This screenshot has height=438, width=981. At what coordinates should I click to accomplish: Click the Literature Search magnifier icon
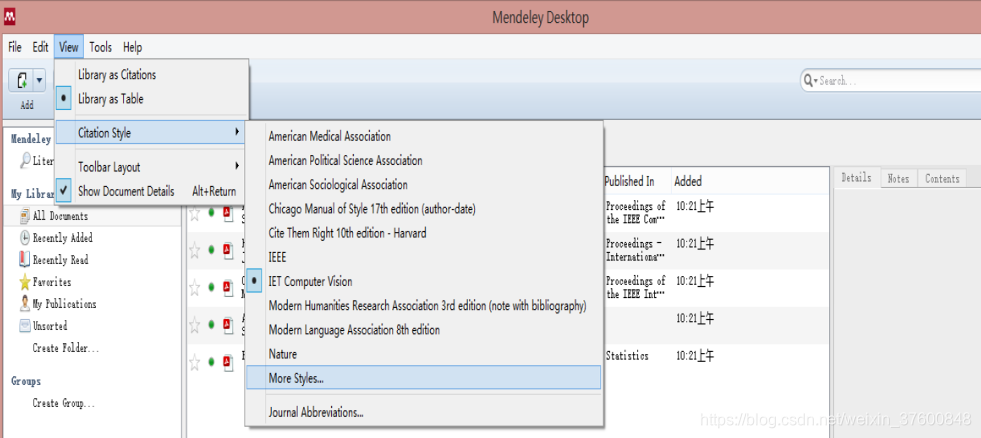click(x=25, y=161)
